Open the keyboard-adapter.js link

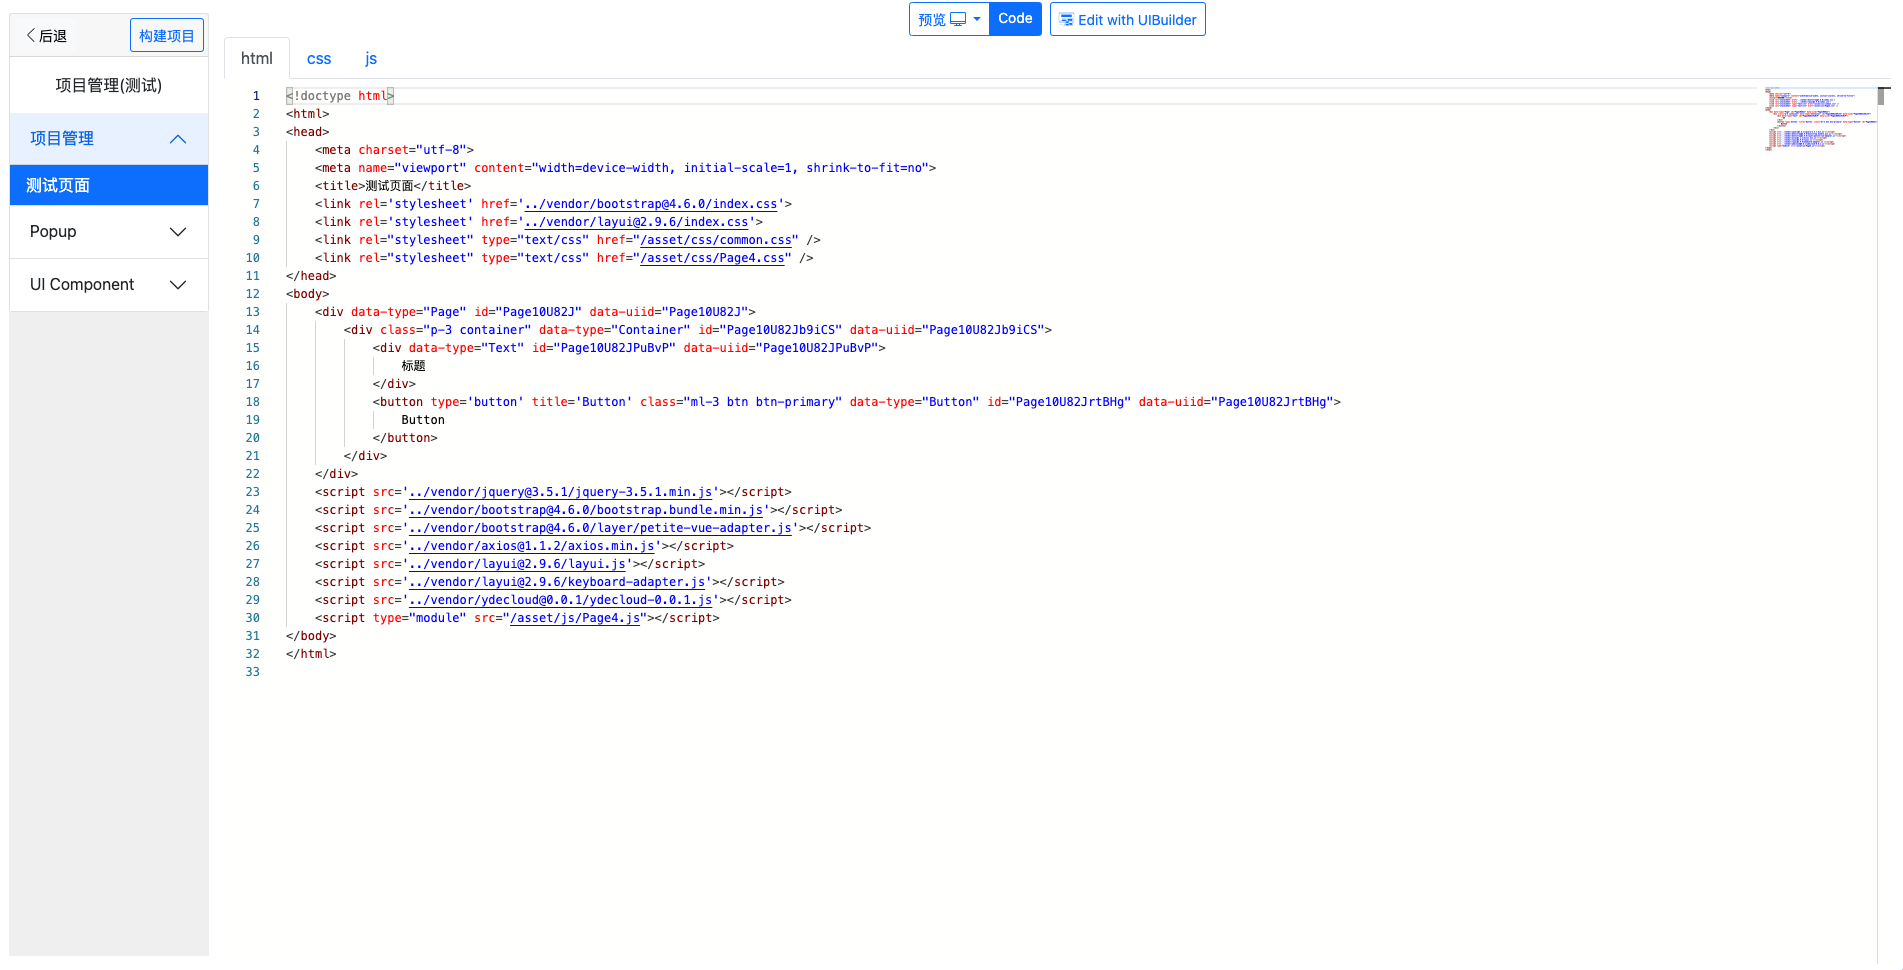[557, 582]
